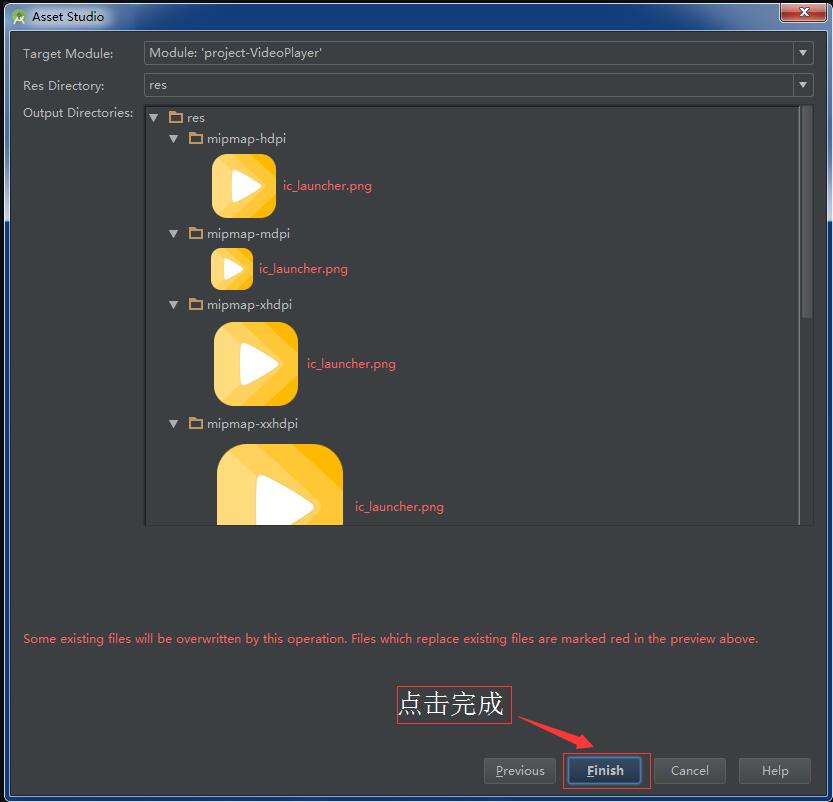Select the xhdpi launcher icon preview

(256, 364)
